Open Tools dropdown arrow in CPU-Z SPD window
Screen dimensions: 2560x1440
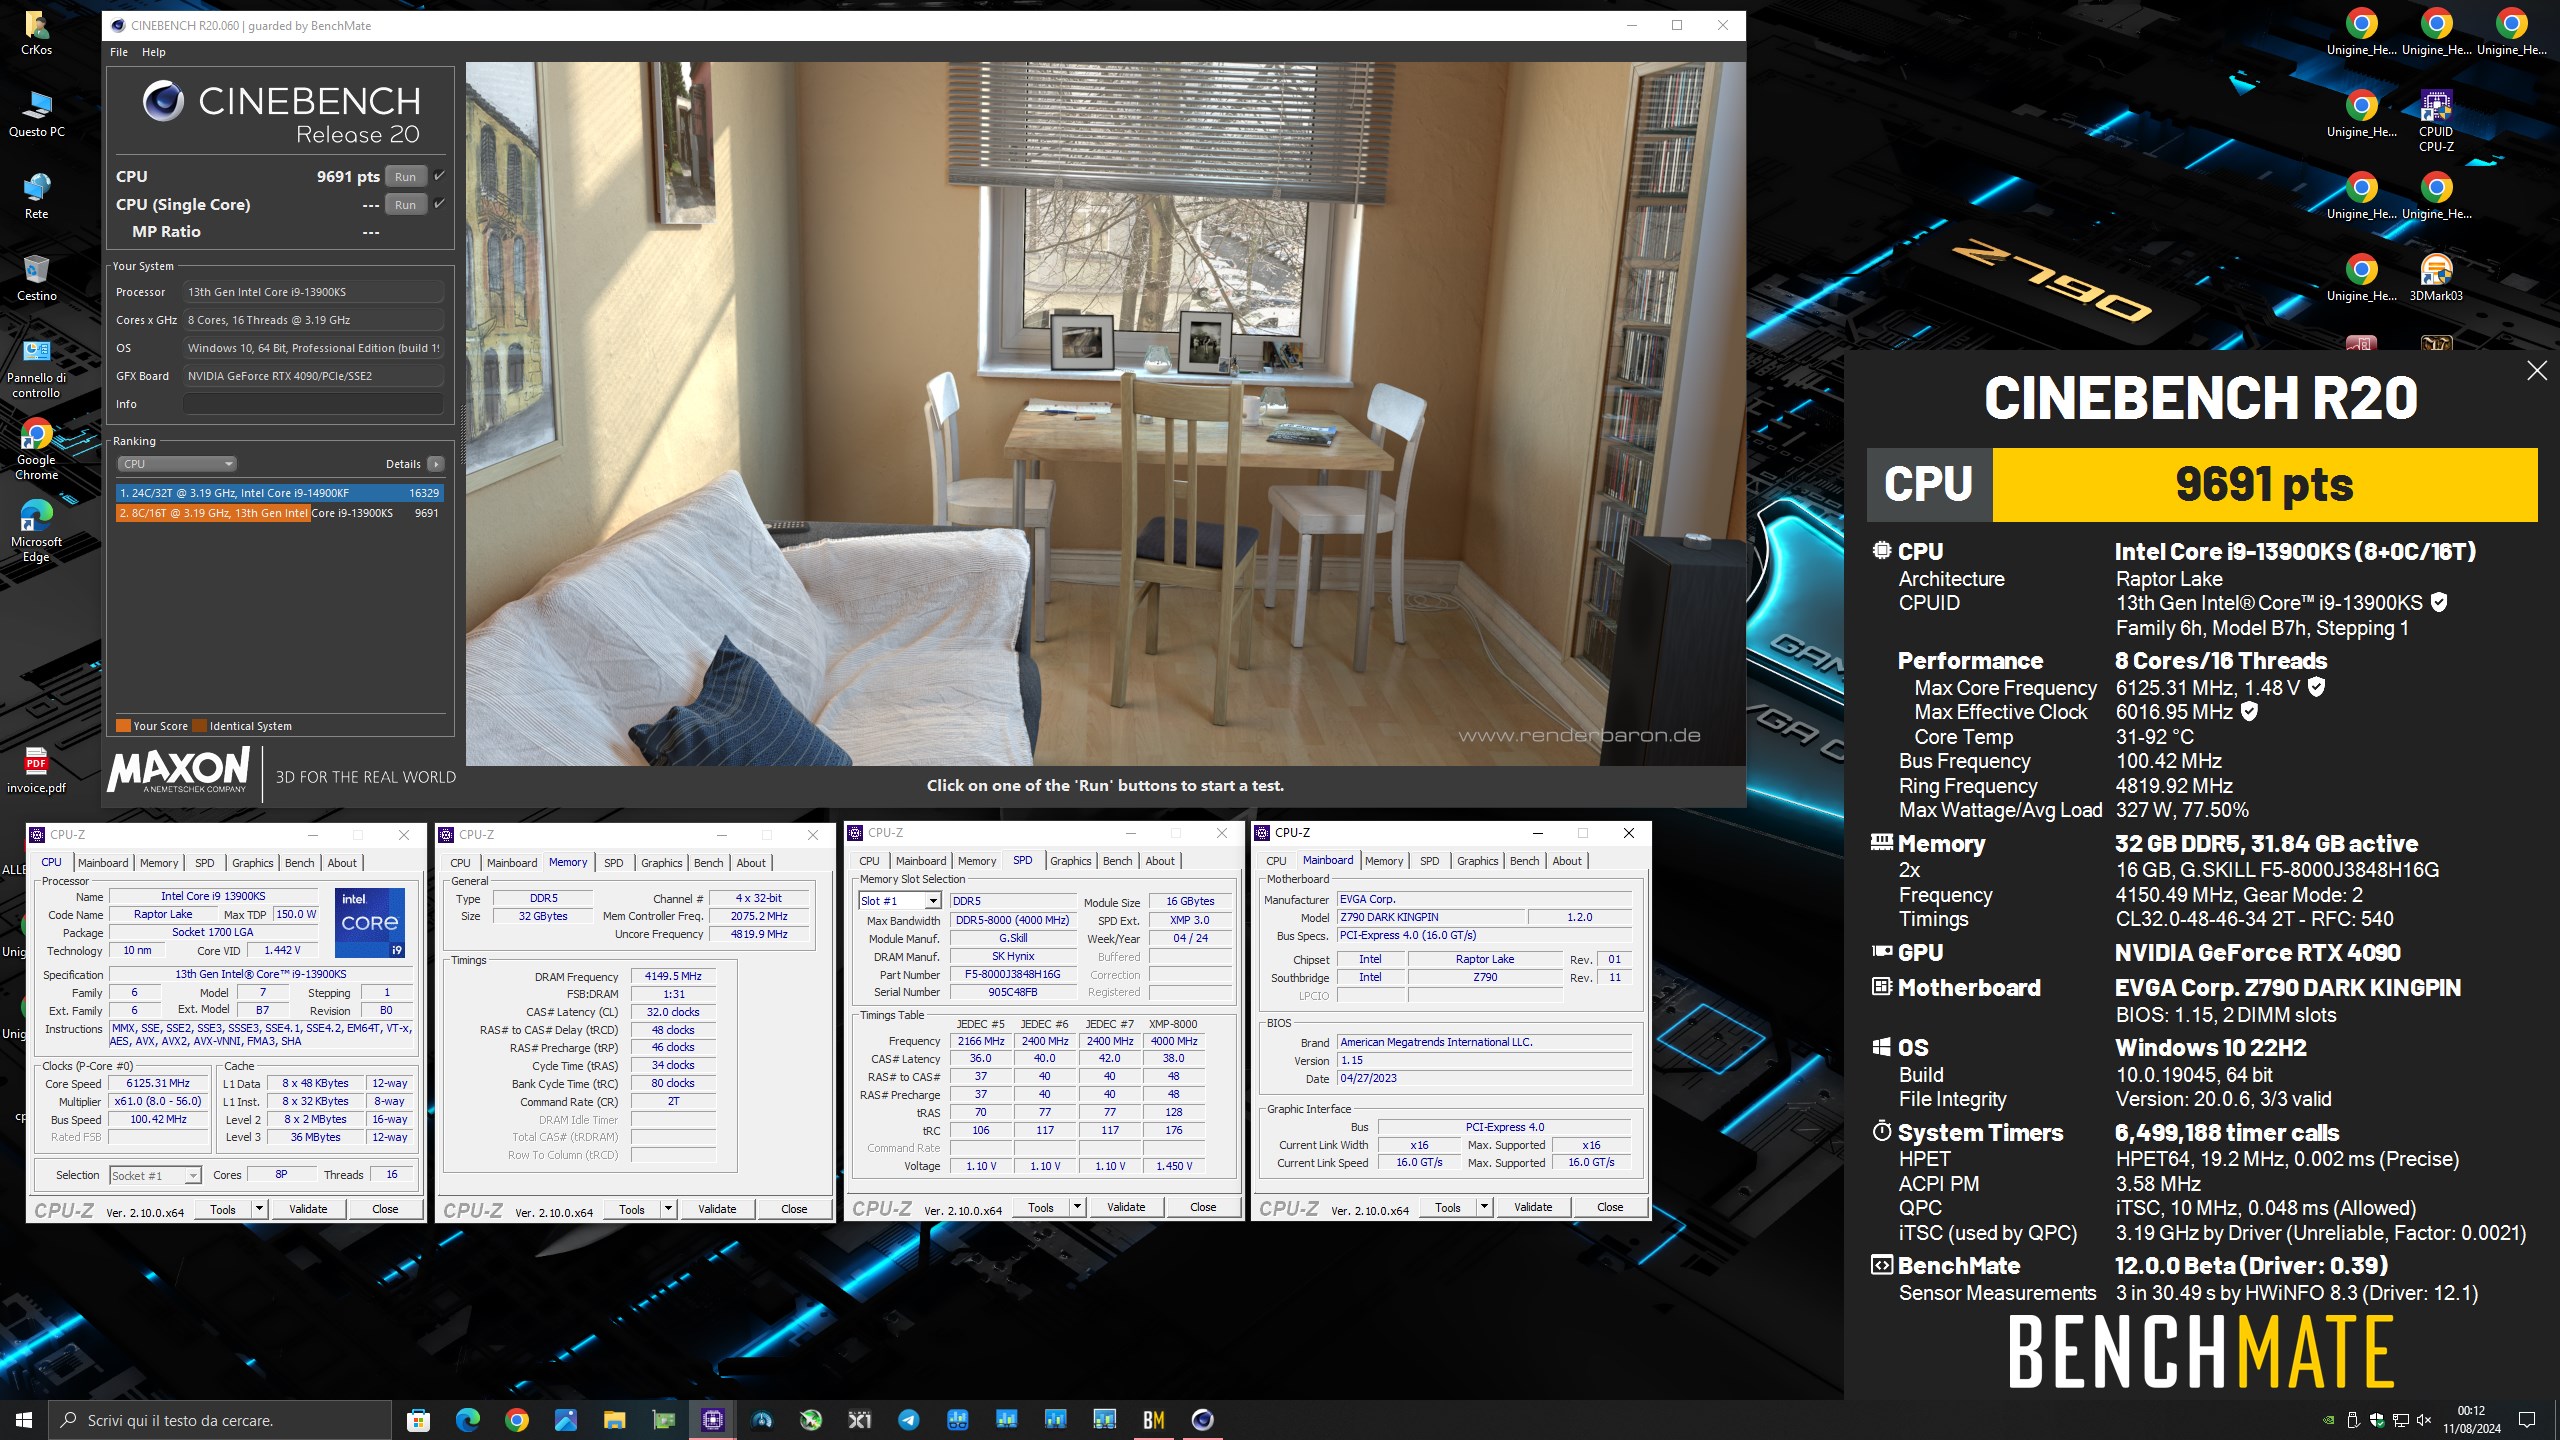point(1077,1207)
